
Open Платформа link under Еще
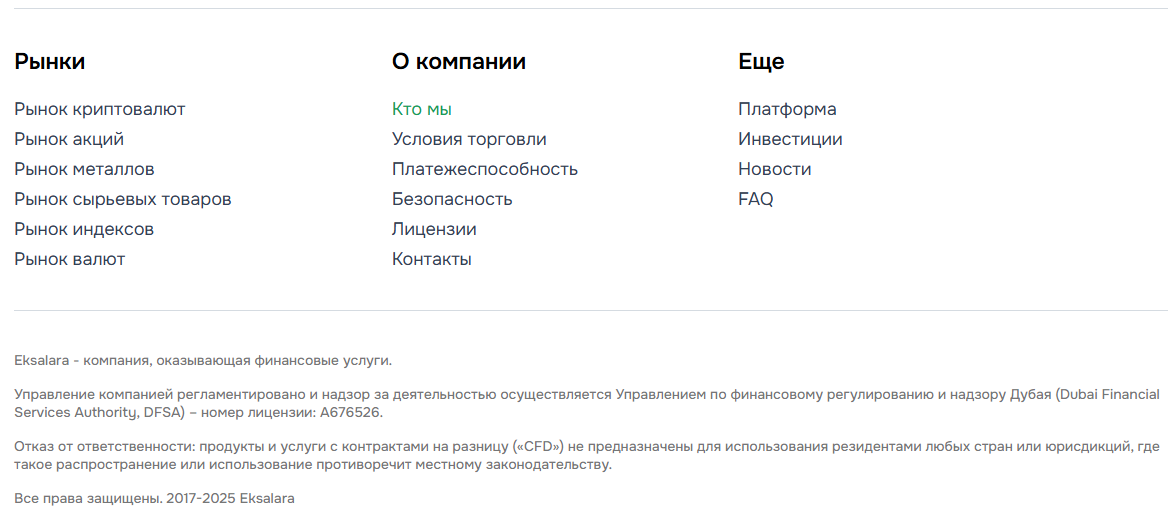pyautogui.click(x=787, y=109)
